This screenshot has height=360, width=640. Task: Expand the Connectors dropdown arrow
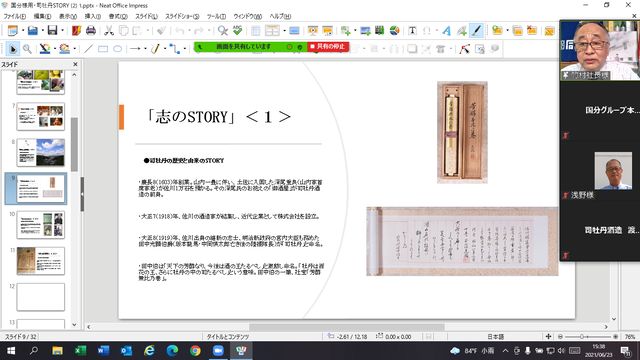(x=184, y=49)
